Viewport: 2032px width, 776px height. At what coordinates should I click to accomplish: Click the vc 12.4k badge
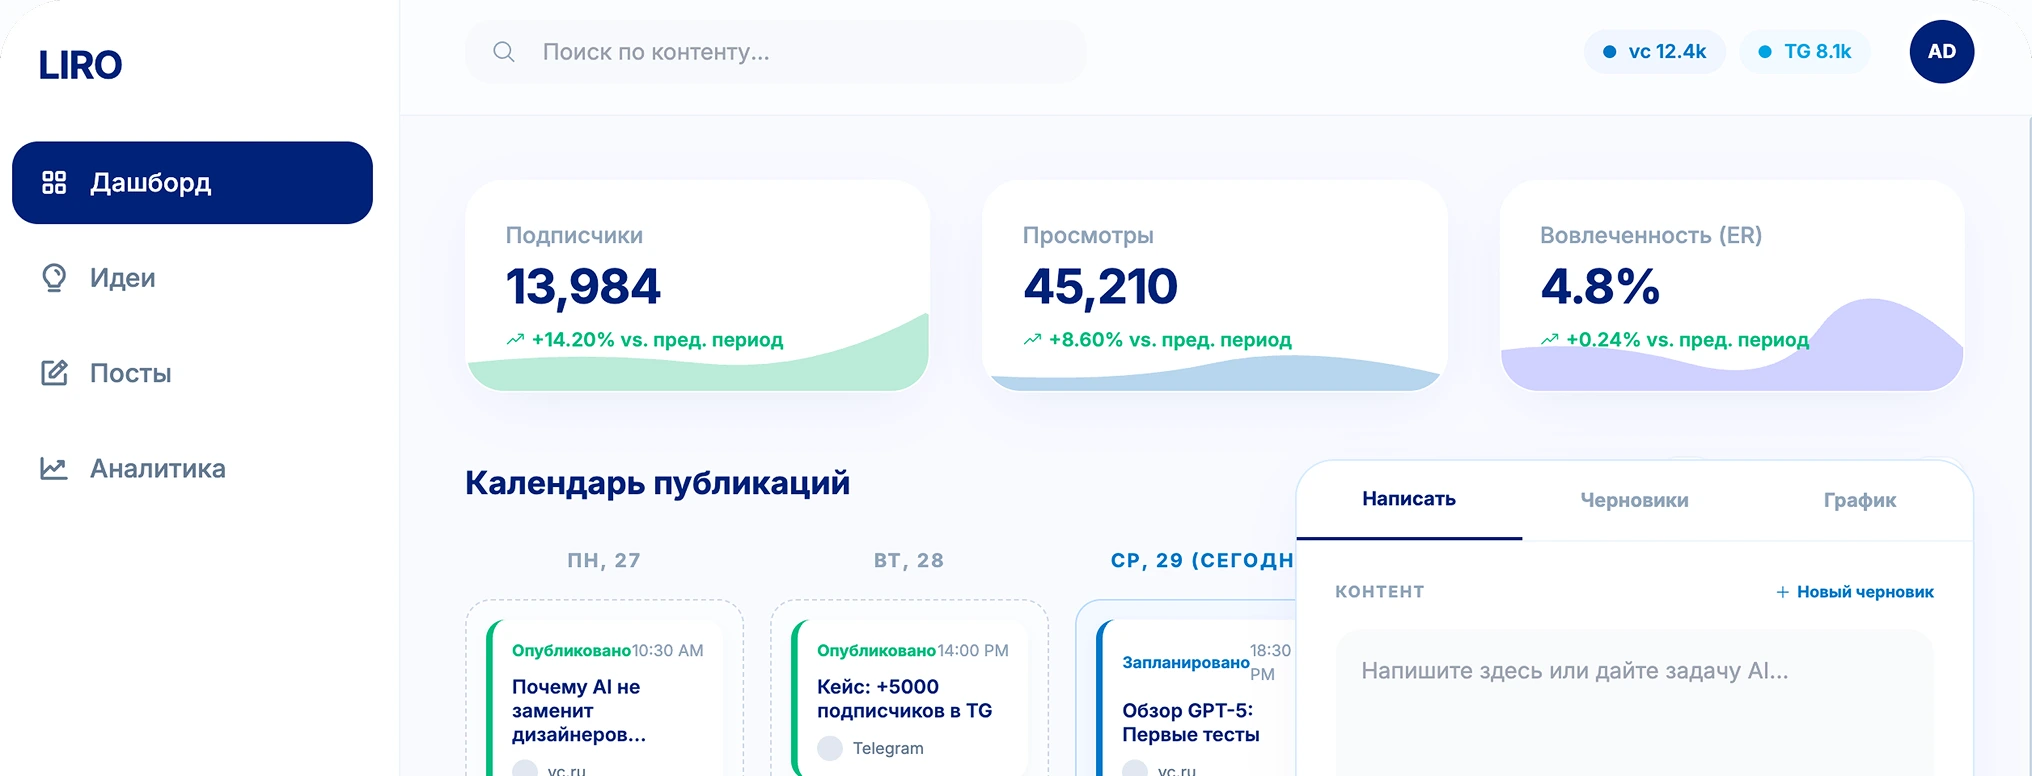(1654, 52)
